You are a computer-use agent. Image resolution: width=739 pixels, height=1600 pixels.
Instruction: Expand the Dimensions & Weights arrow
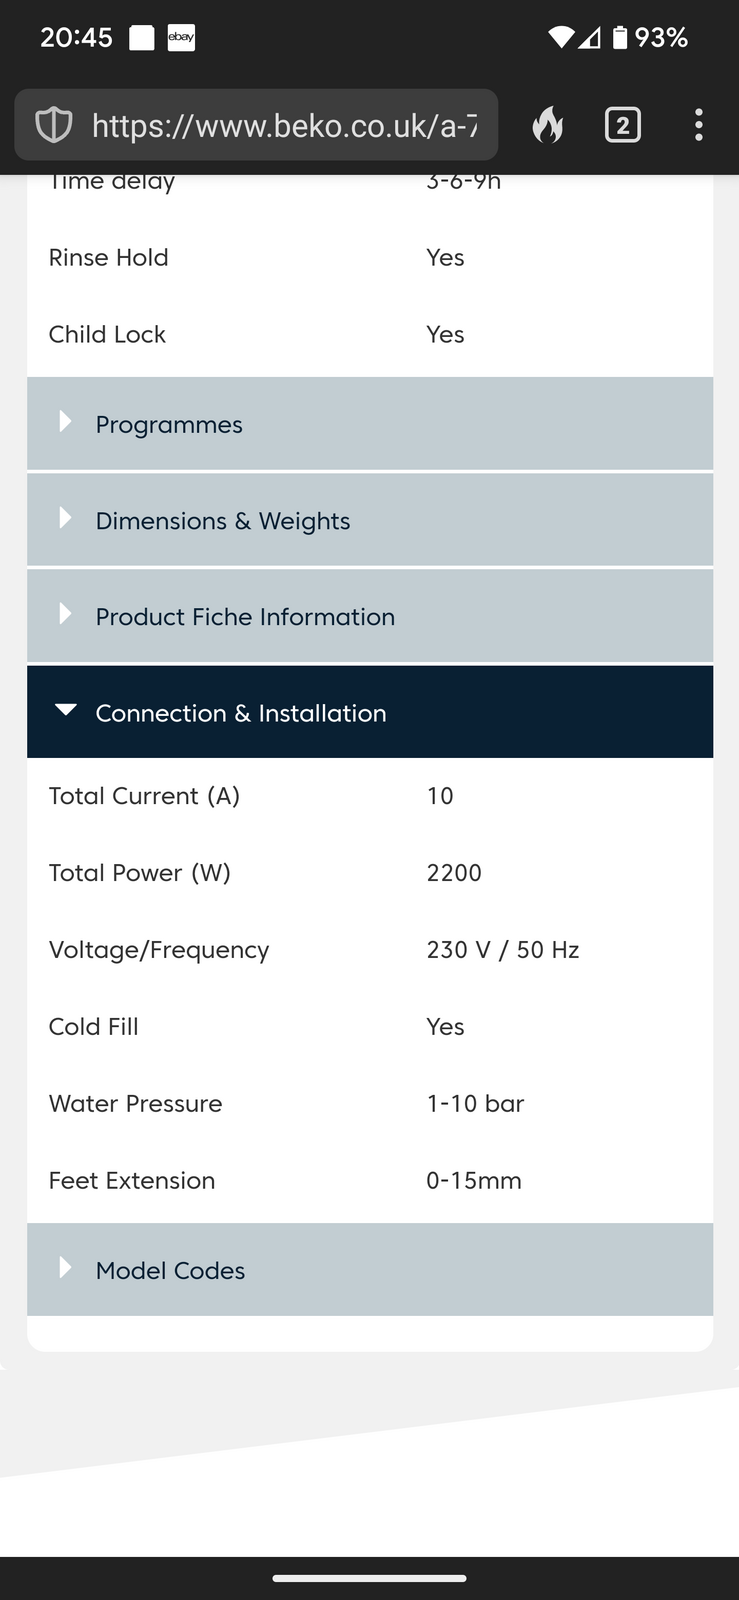click(x=65, y=518)
